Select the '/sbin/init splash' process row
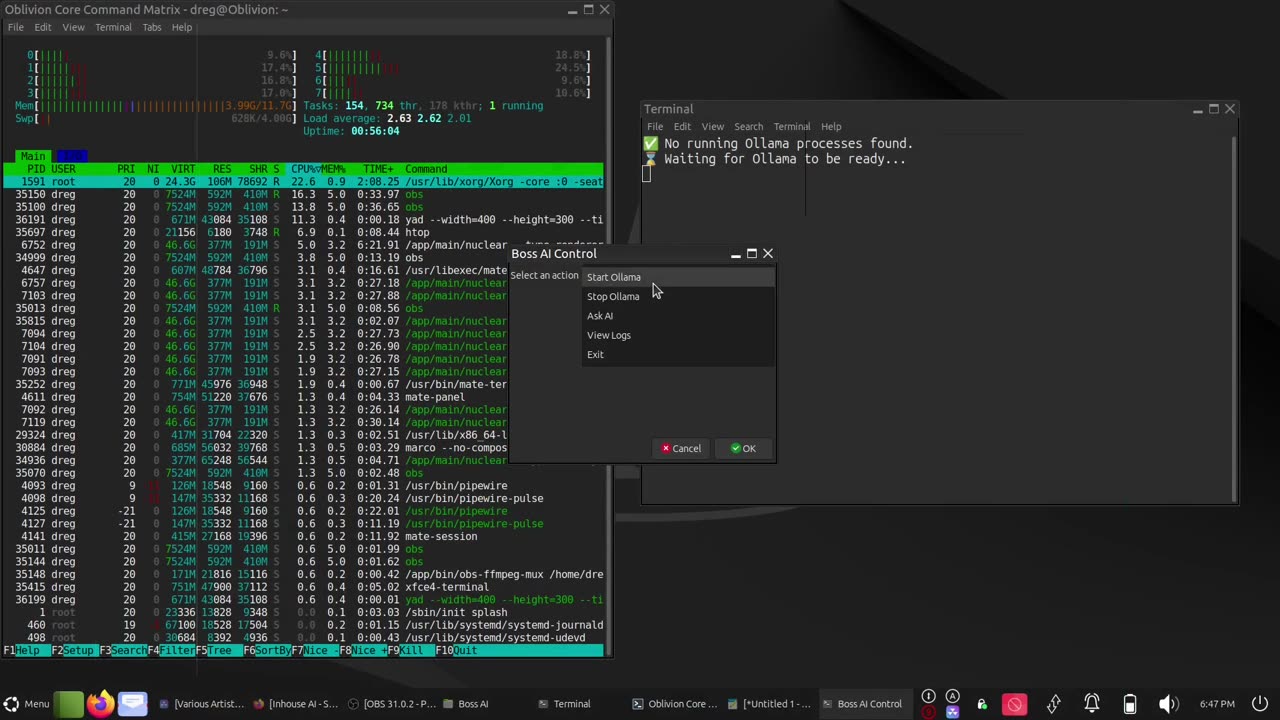The width and height of the screenshot is (1280, 720). [x=303, y=612]
